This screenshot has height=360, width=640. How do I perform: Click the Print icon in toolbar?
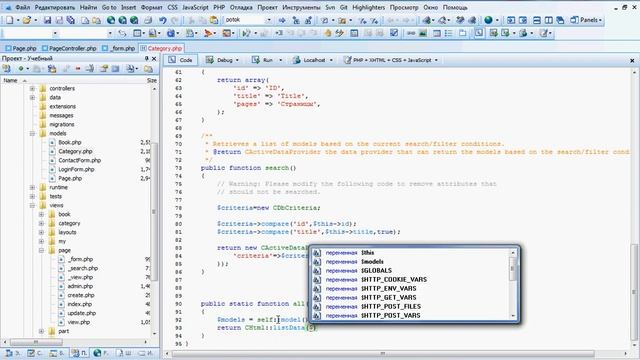coord(148,20)
